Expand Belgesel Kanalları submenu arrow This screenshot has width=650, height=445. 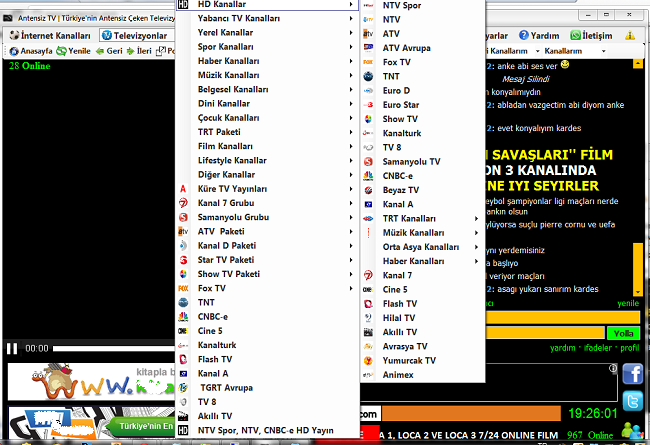pyautogui.click(x=351, y=90)
